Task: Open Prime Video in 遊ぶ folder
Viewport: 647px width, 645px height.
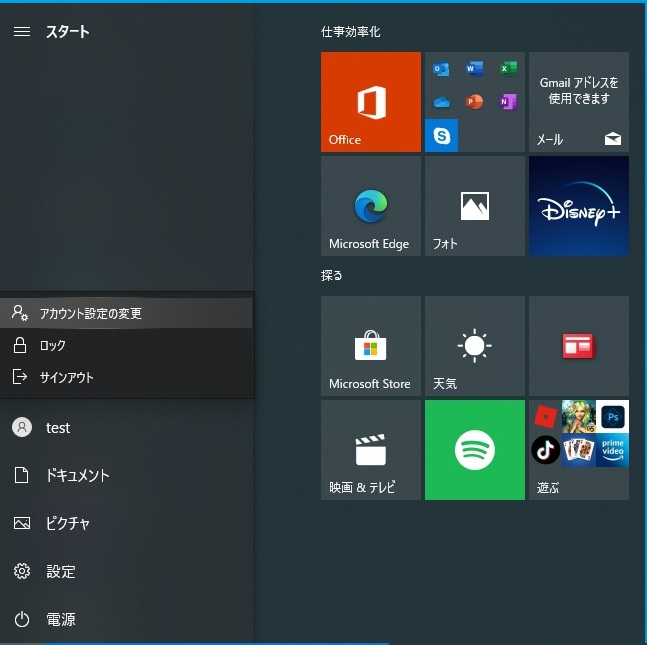Action: coord(612,450)
